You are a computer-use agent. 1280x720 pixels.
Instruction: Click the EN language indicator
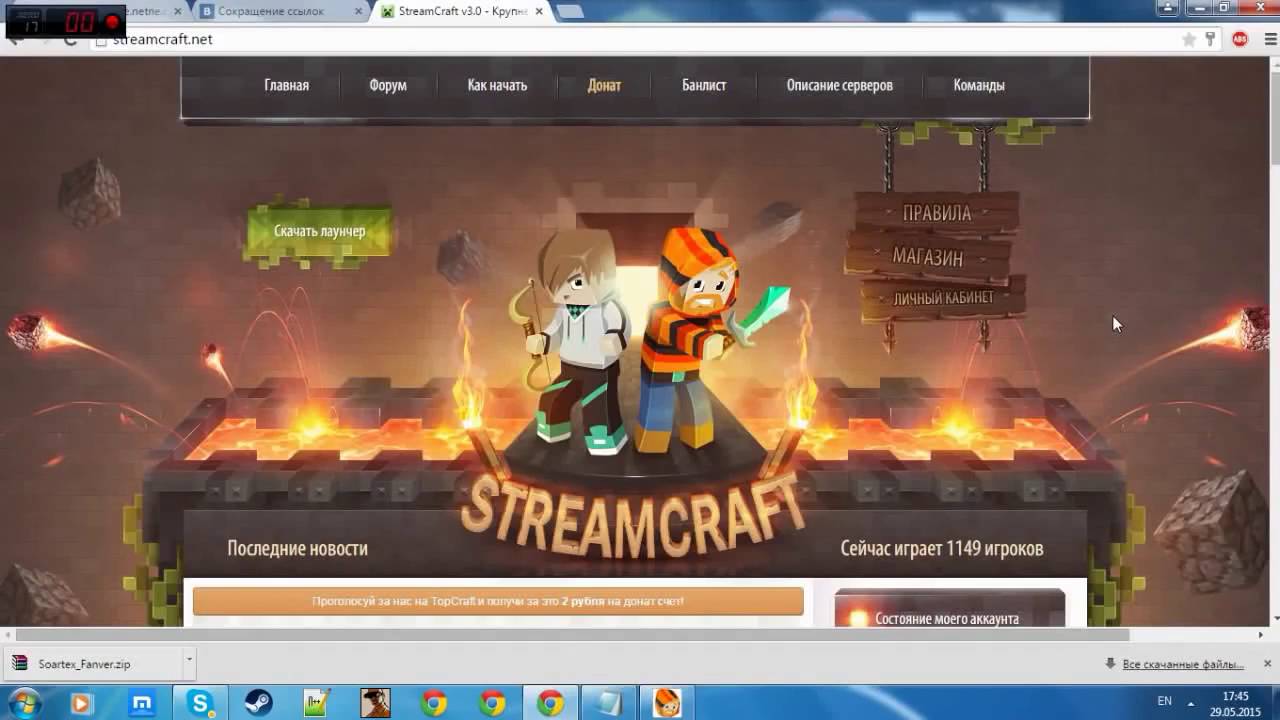[1164, 701]
